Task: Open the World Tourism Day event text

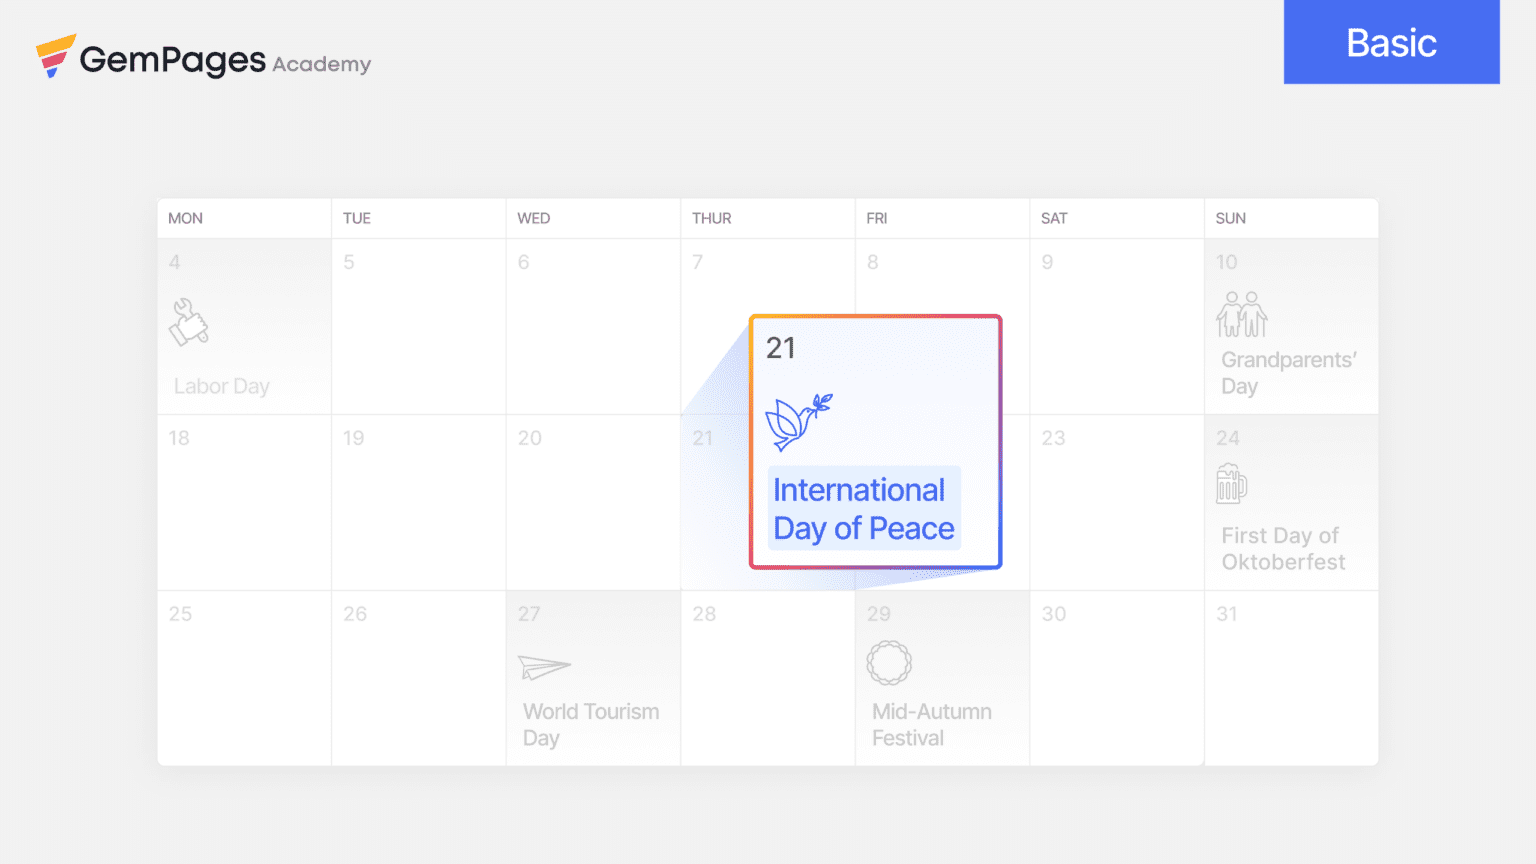Action: click(x=591, y=725)
